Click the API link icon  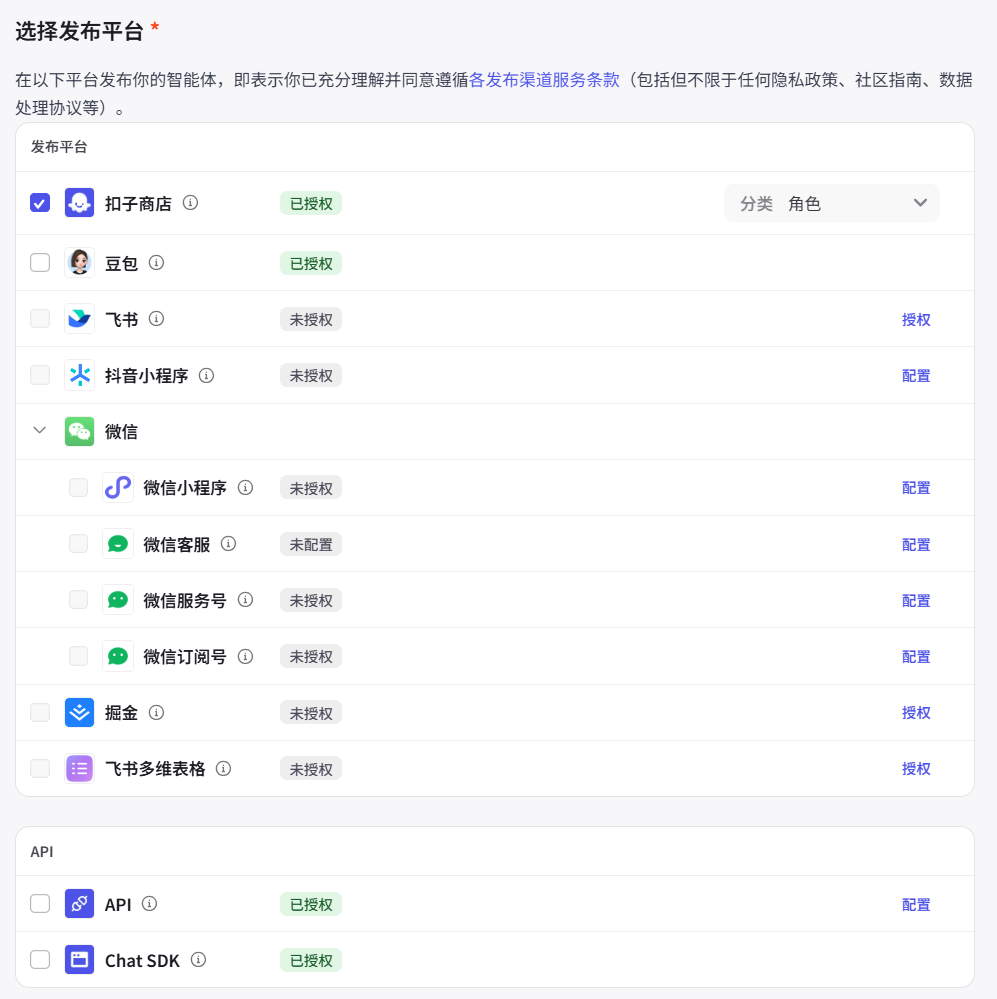click(x=79, y=903)
